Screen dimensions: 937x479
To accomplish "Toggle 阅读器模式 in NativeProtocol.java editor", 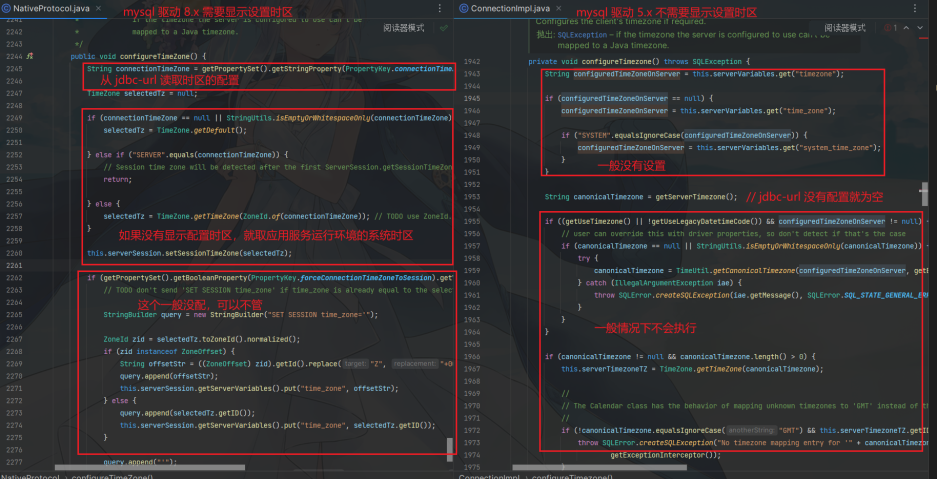I will 404,28.
